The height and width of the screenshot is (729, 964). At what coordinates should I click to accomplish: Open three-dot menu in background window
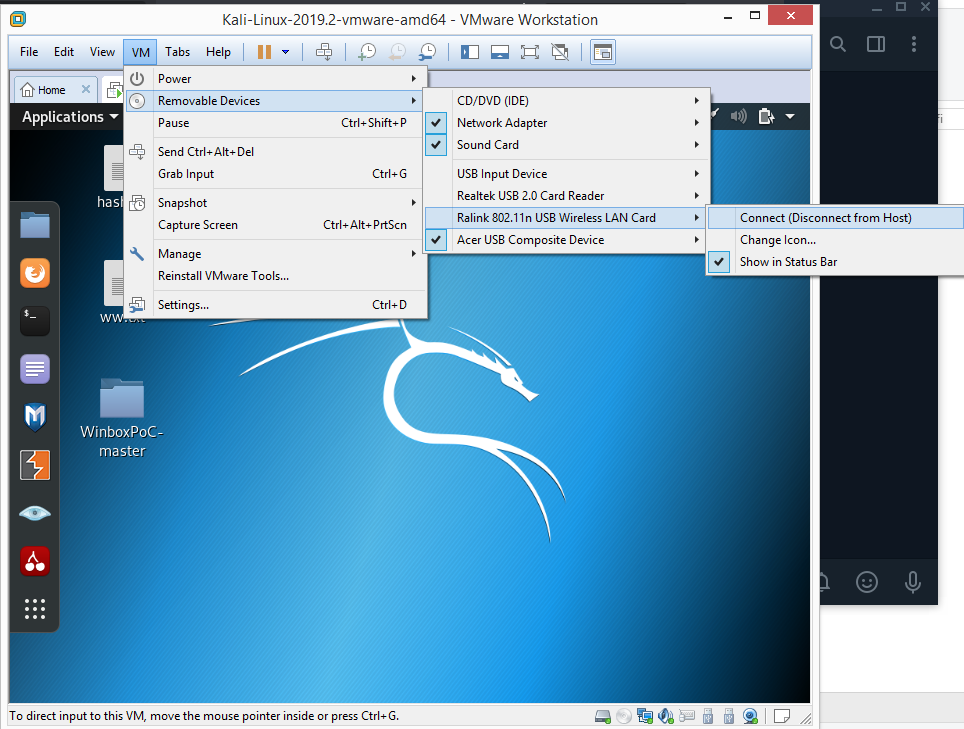914,44
